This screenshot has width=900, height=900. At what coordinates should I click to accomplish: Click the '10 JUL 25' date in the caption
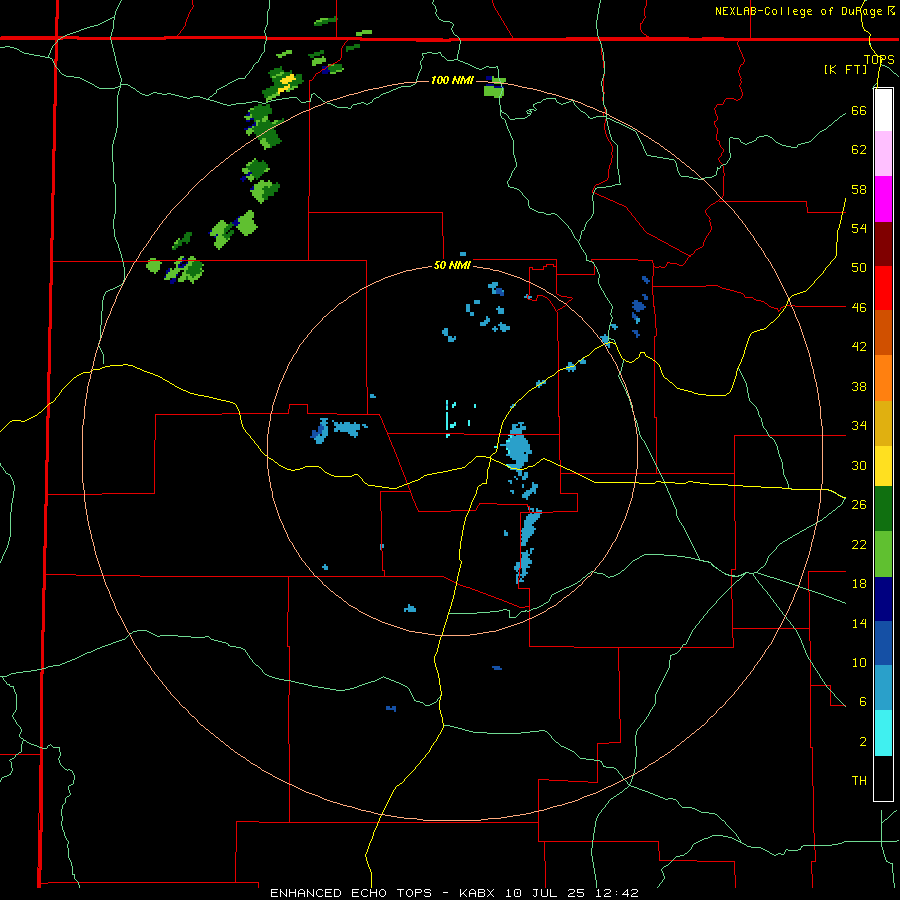tap(548, 893)
